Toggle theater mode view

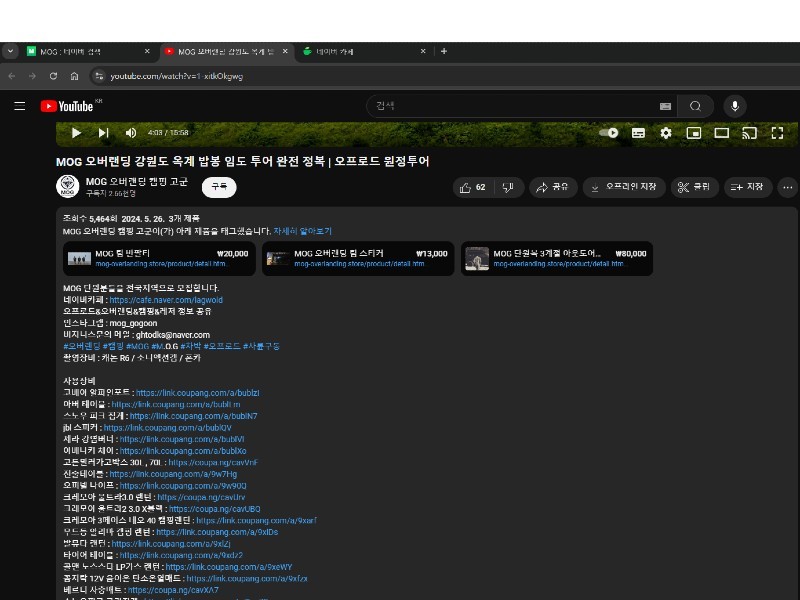click(x=721, y=133)
